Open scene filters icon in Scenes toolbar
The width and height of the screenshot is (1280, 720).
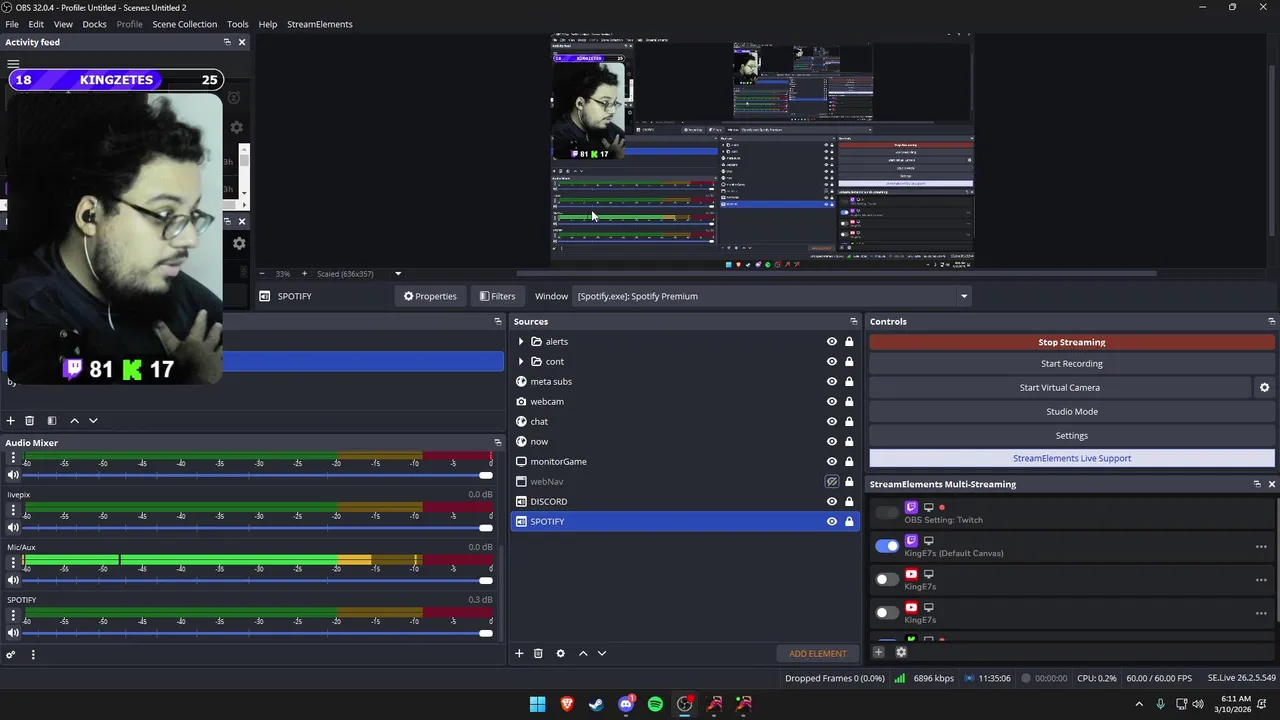click(x=52, y=421)
